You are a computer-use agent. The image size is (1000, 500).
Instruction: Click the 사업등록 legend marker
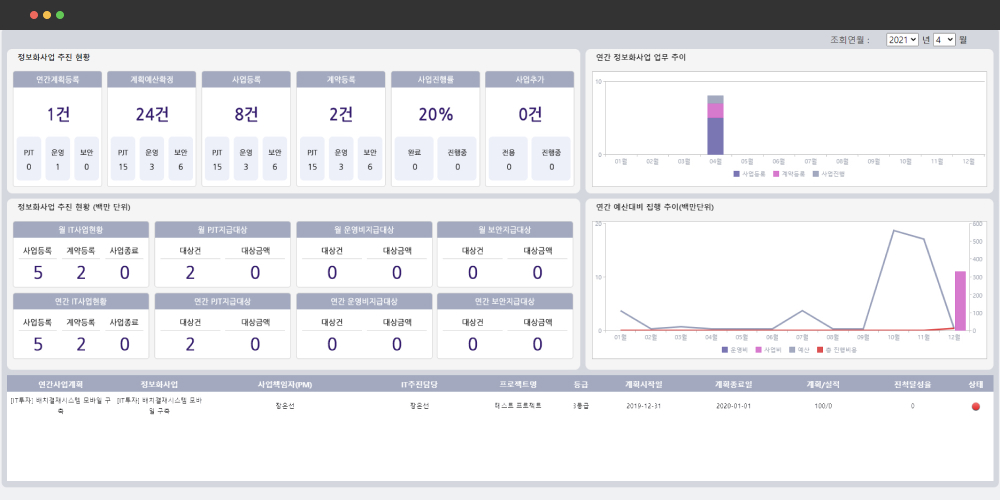[x=736, y=174]
